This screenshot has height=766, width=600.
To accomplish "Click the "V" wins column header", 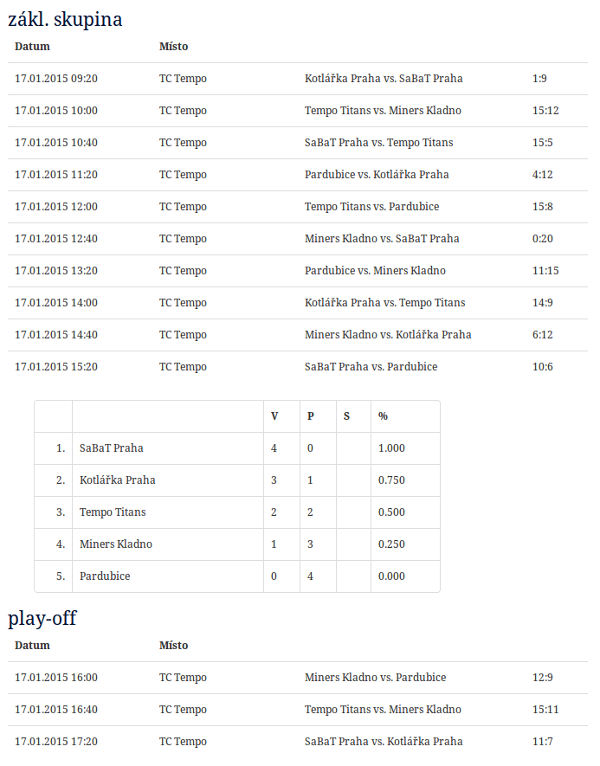I will pyautogui.click(x=275, y=416).
